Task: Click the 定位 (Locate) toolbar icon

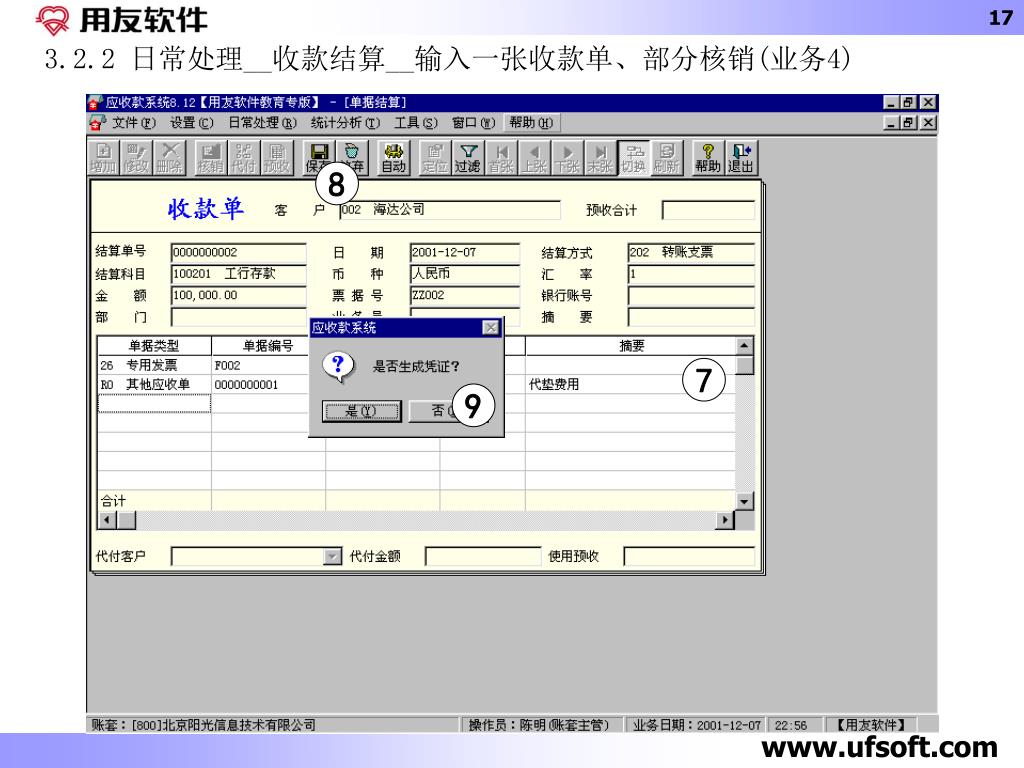Action: point(434,158)
